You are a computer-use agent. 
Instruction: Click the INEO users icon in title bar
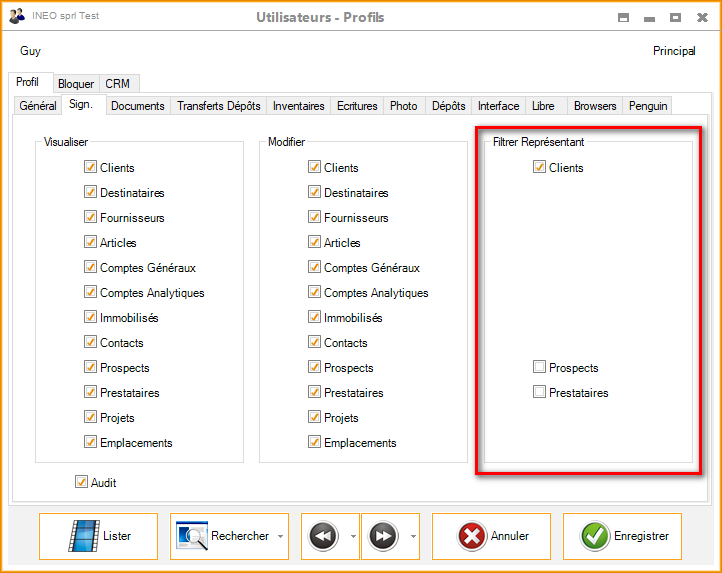[17, 16]
